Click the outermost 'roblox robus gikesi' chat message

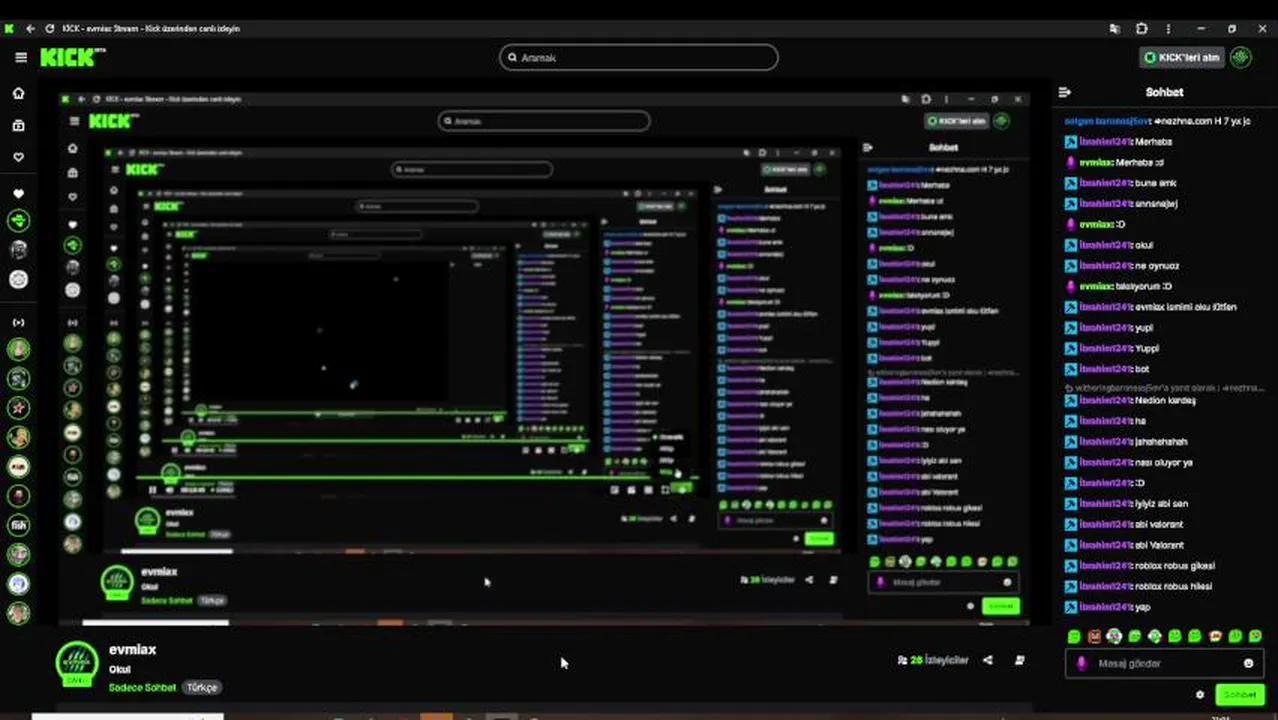point(1141,566)
